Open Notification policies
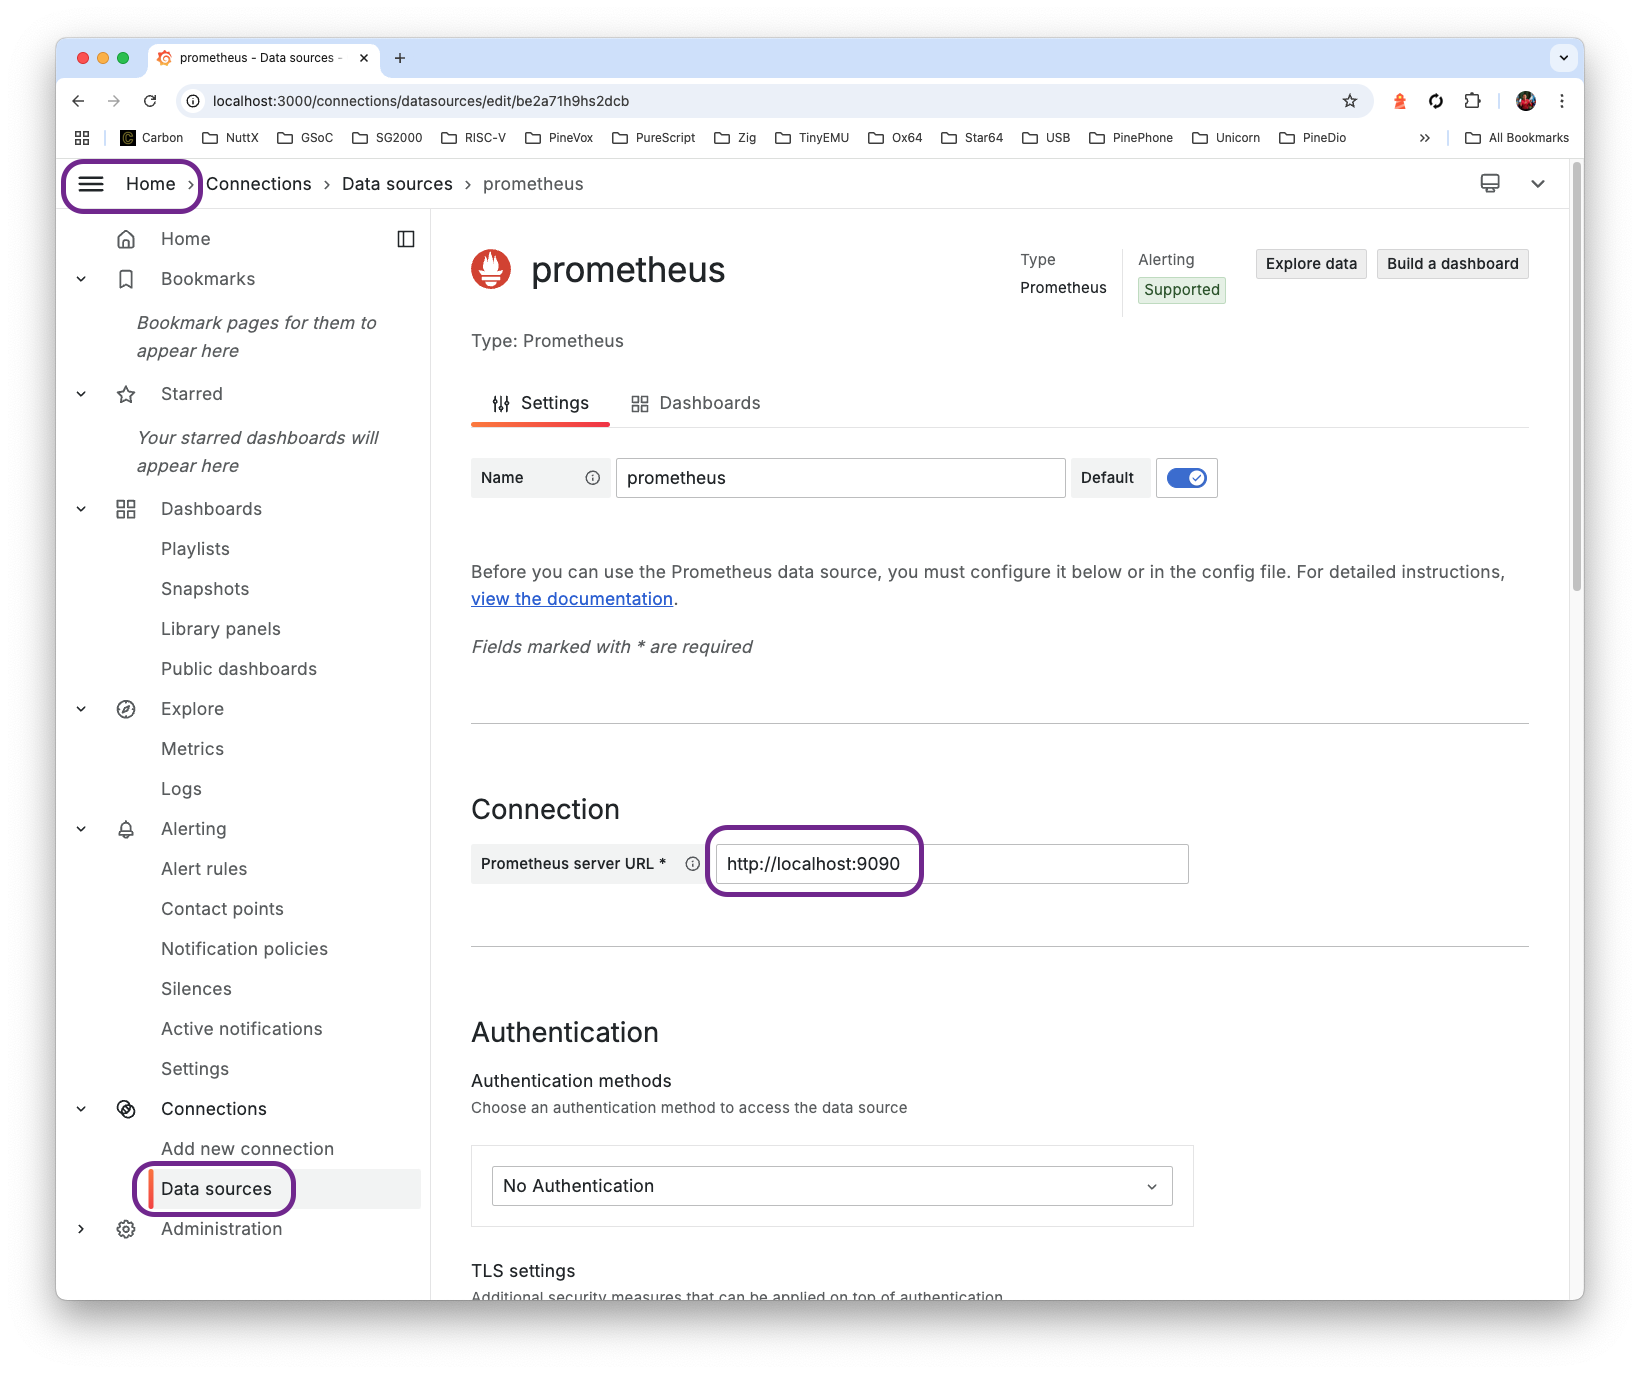The height and width of the screenshot is (1374, 1640). pyautogui.click(x=244, y=949)
